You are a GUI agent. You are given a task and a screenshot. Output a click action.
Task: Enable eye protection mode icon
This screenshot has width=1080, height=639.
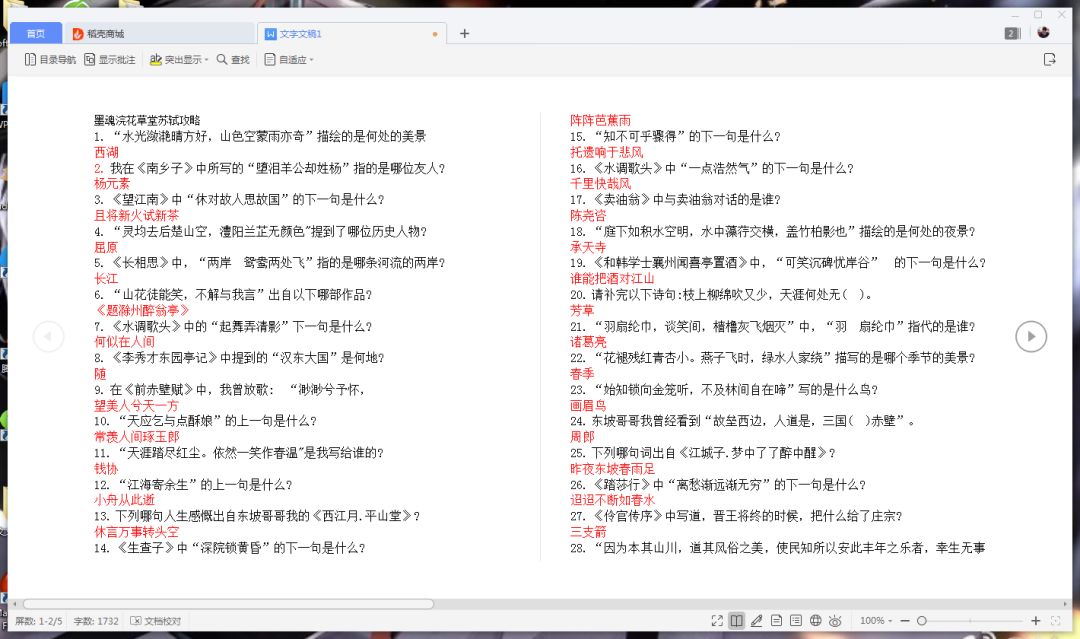(835, 621)
